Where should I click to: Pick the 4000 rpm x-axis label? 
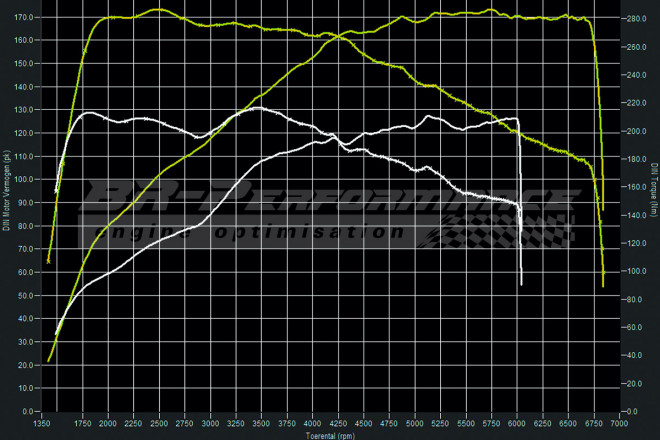tap(313, 423)
